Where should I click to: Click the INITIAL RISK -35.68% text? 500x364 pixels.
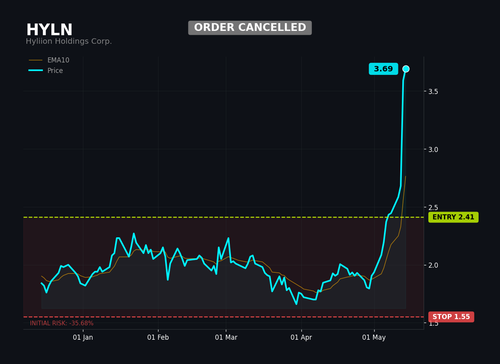(x=62, y=323)
